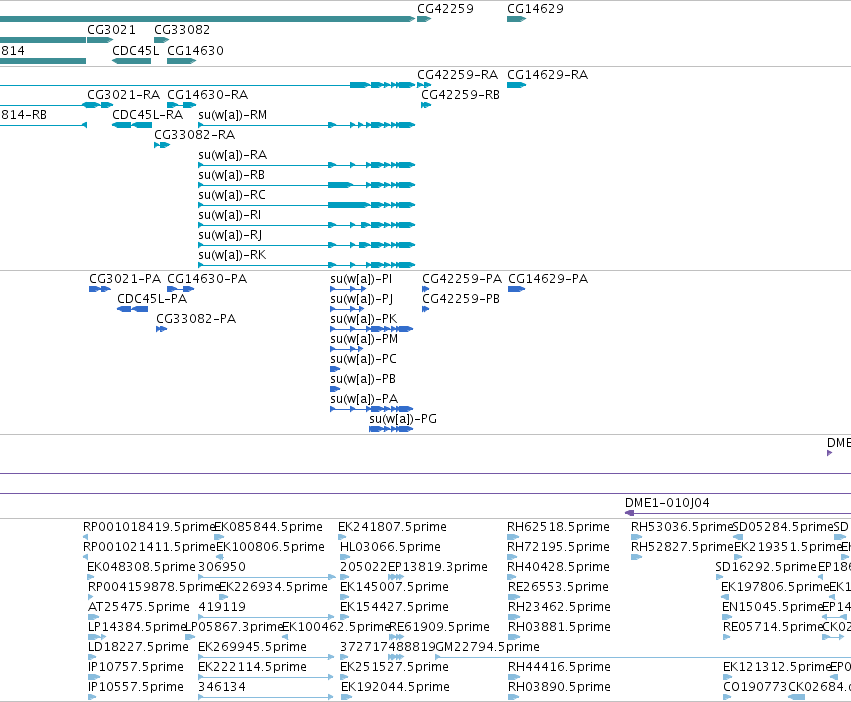Click EST EK048308.5prime

[141, 567]
